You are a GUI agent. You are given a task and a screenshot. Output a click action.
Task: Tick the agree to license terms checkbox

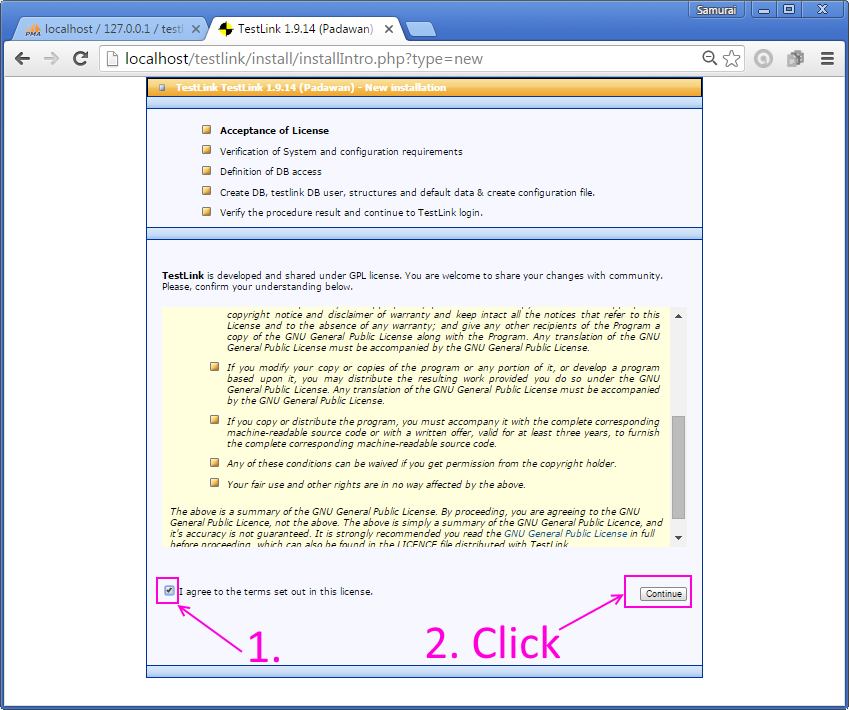click(169, 591)
